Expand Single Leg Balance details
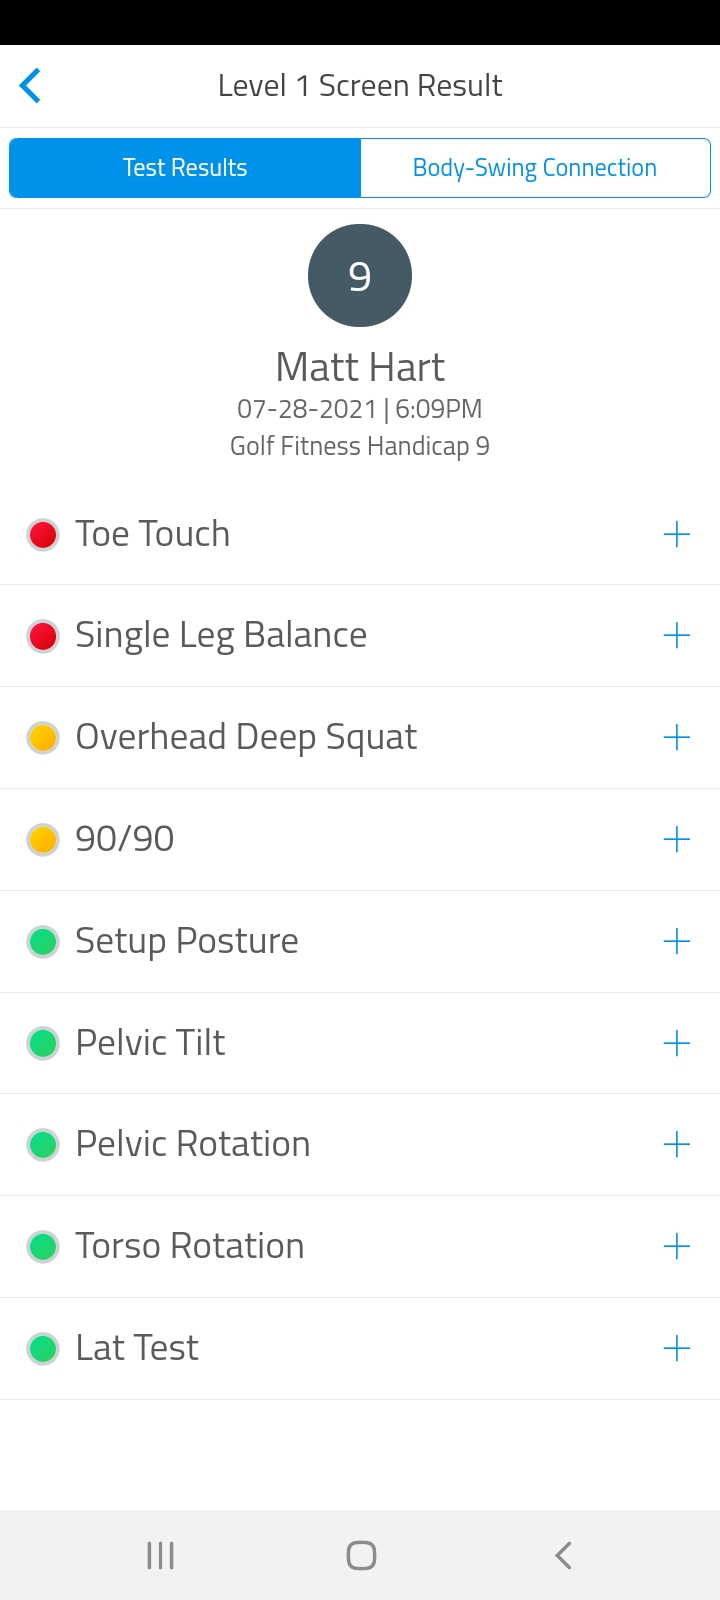 677,636
